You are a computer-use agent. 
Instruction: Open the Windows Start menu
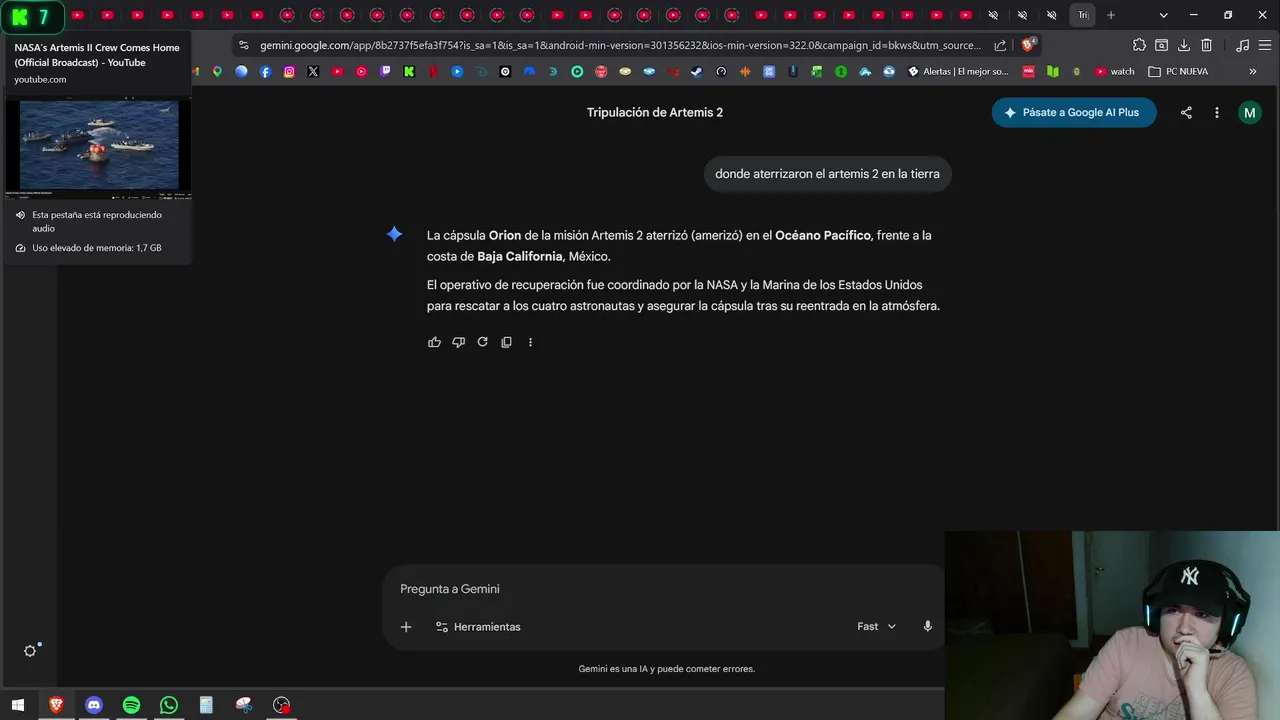point(17,705)
